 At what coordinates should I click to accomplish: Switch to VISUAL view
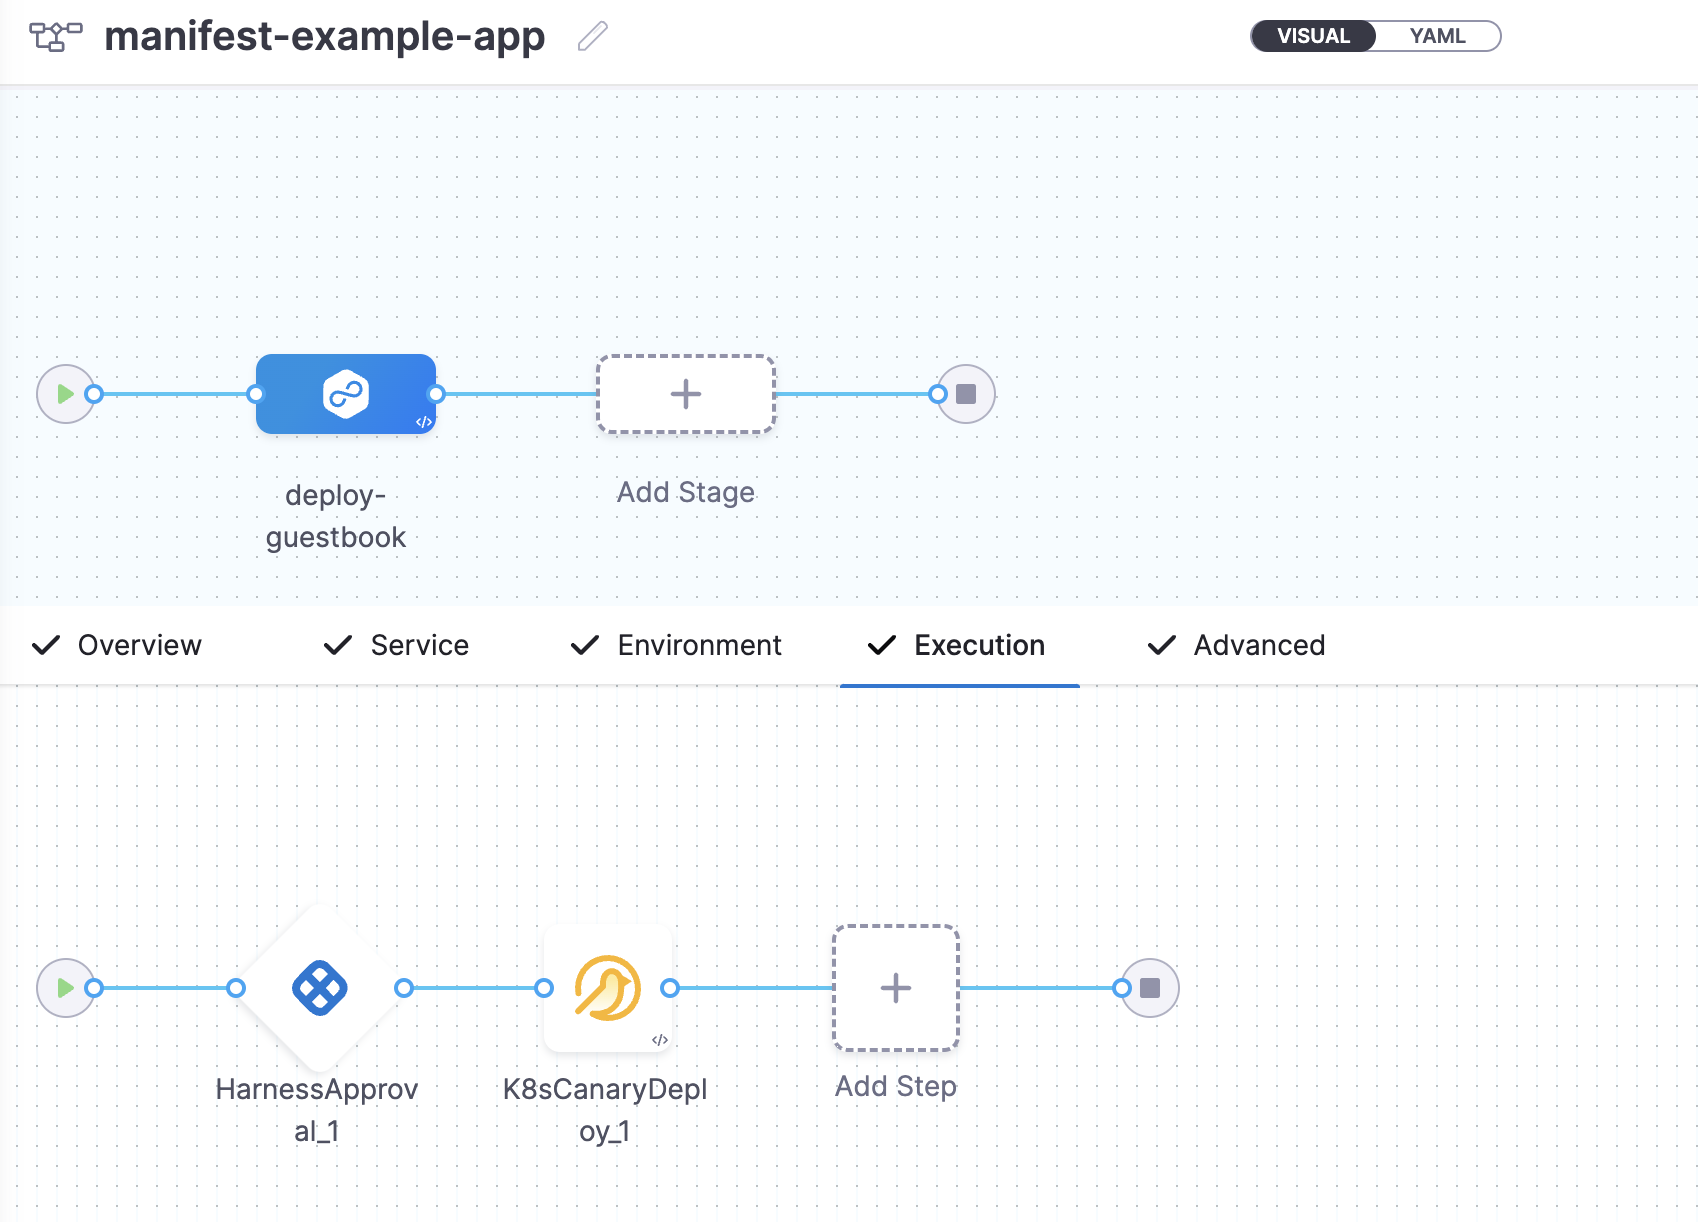(1313, 36)
